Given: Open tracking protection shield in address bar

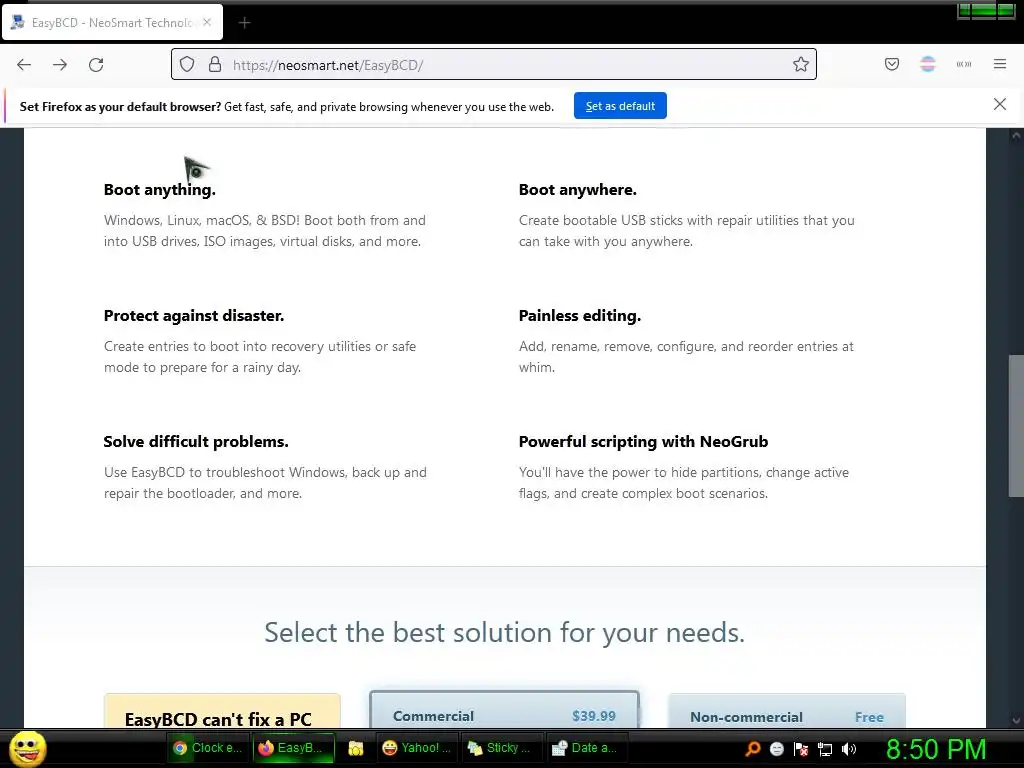Looking at the screenshot, I should tap(187, 65).
